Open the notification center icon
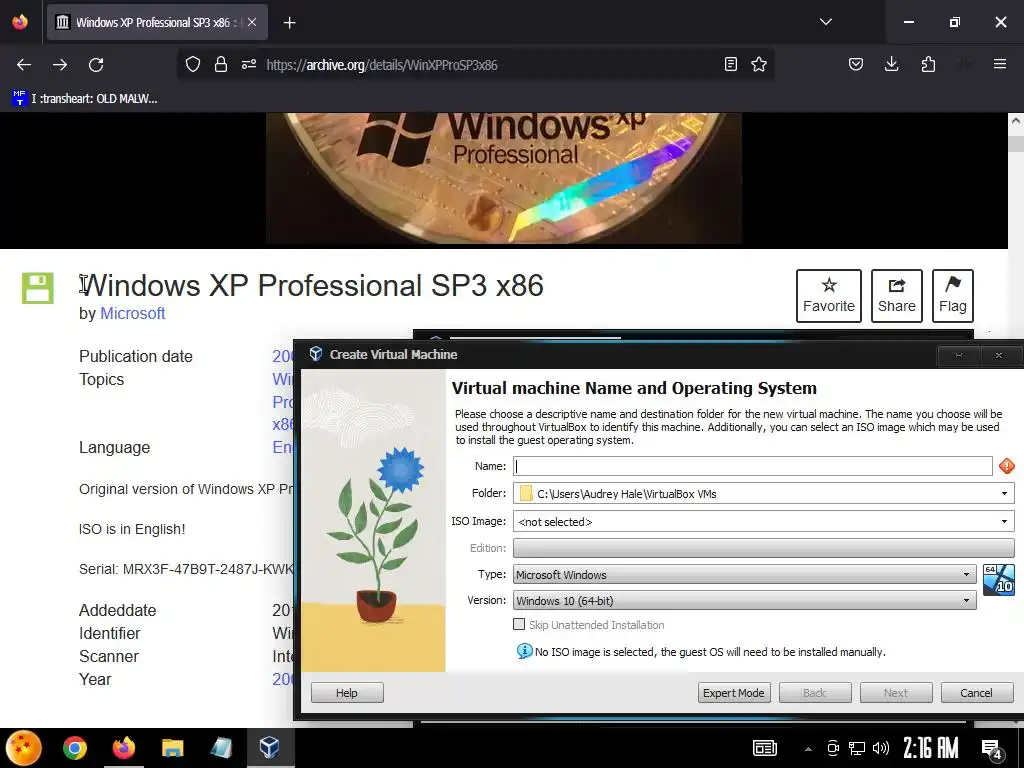 [x=992, y=750]
